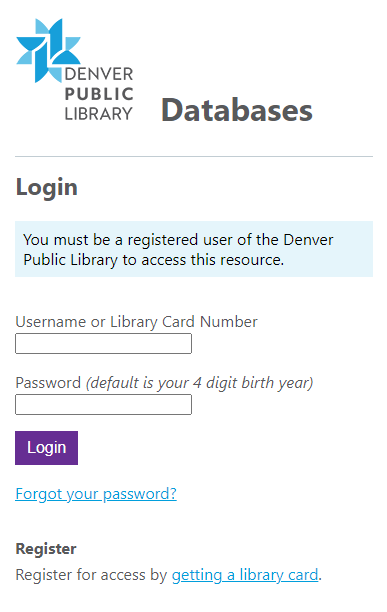Viewport: 387px width, 612px height.
Task: Click the Password label word
Action: 48,382
